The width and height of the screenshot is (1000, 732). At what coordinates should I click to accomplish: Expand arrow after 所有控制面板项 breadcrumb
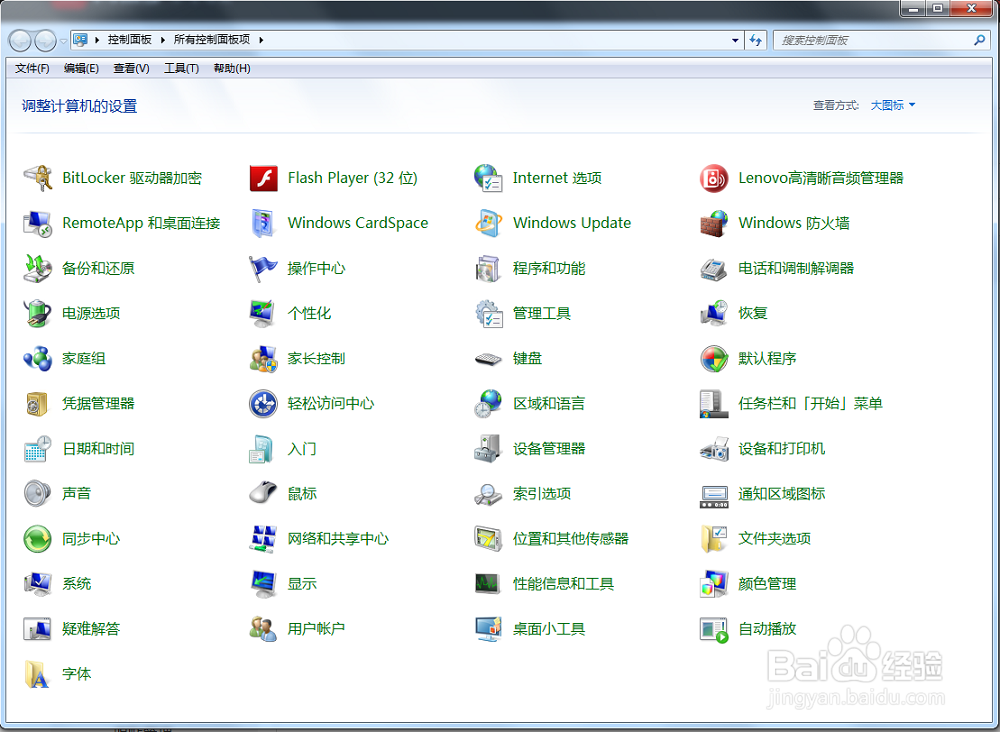261,40
